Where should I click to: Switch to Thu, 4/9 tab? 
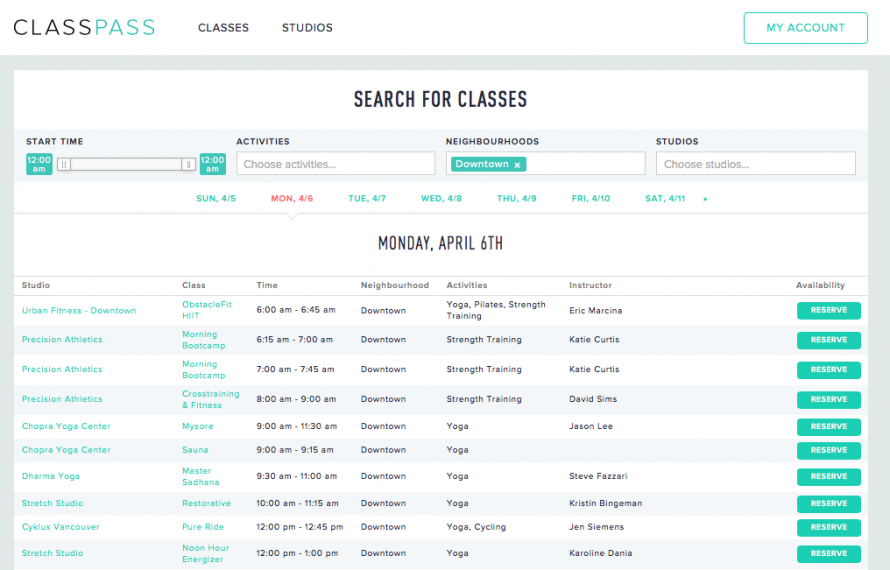[x=517, y=198]
